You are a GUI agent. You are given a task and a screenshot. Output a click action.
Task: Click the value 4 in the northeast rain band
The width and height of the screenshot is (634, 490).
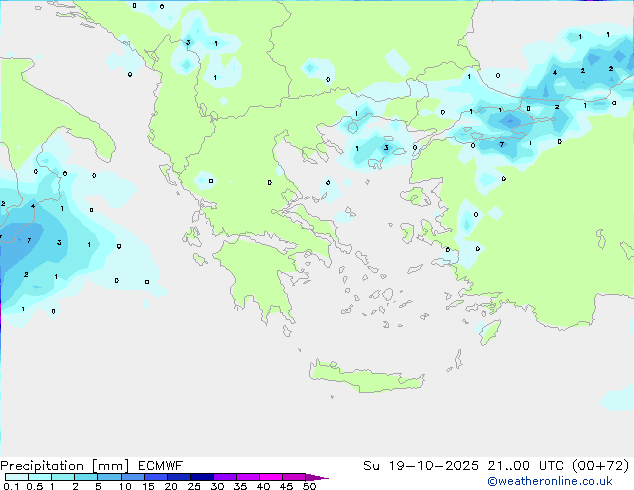555,73
